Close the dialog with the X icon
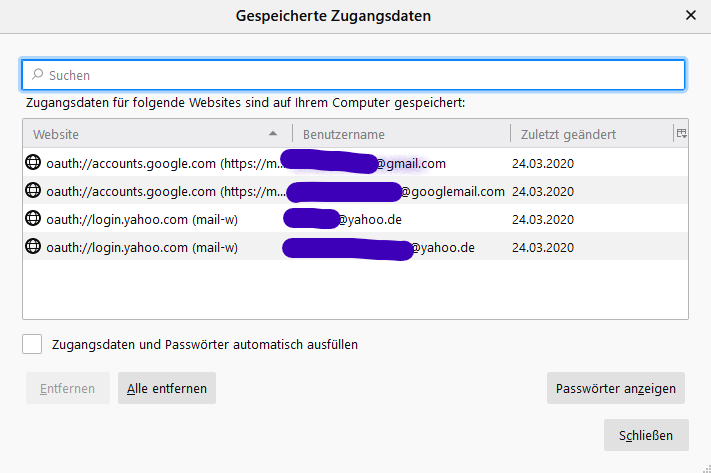This screenshot has height=473, width=711. 690,16
